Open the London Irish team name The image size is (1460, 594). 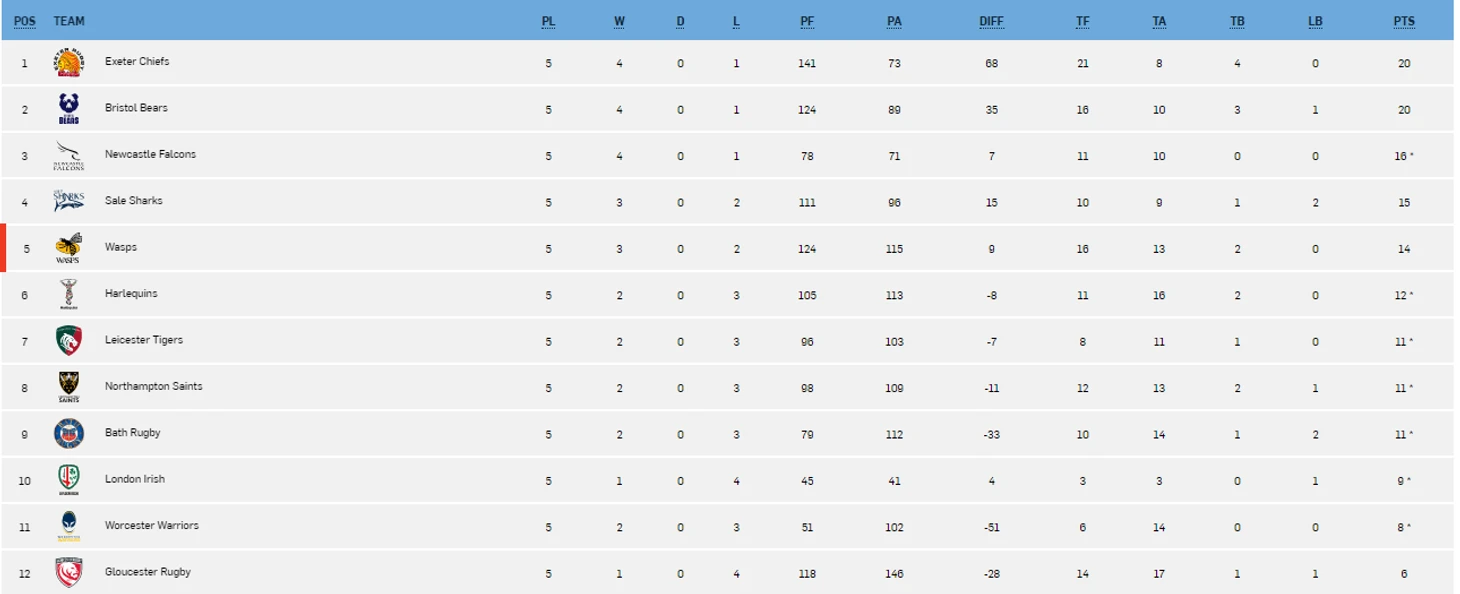click(x=135, y=479)
